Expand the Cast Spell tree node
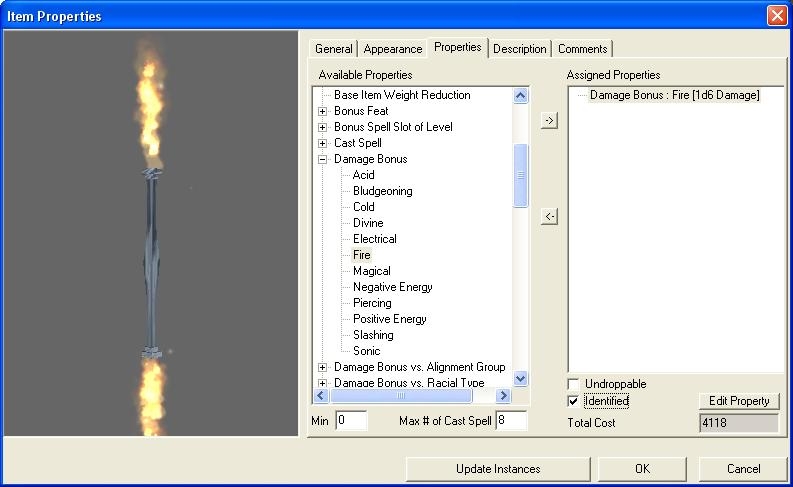Viewport: 793px width, 487px height. point(323,143)
